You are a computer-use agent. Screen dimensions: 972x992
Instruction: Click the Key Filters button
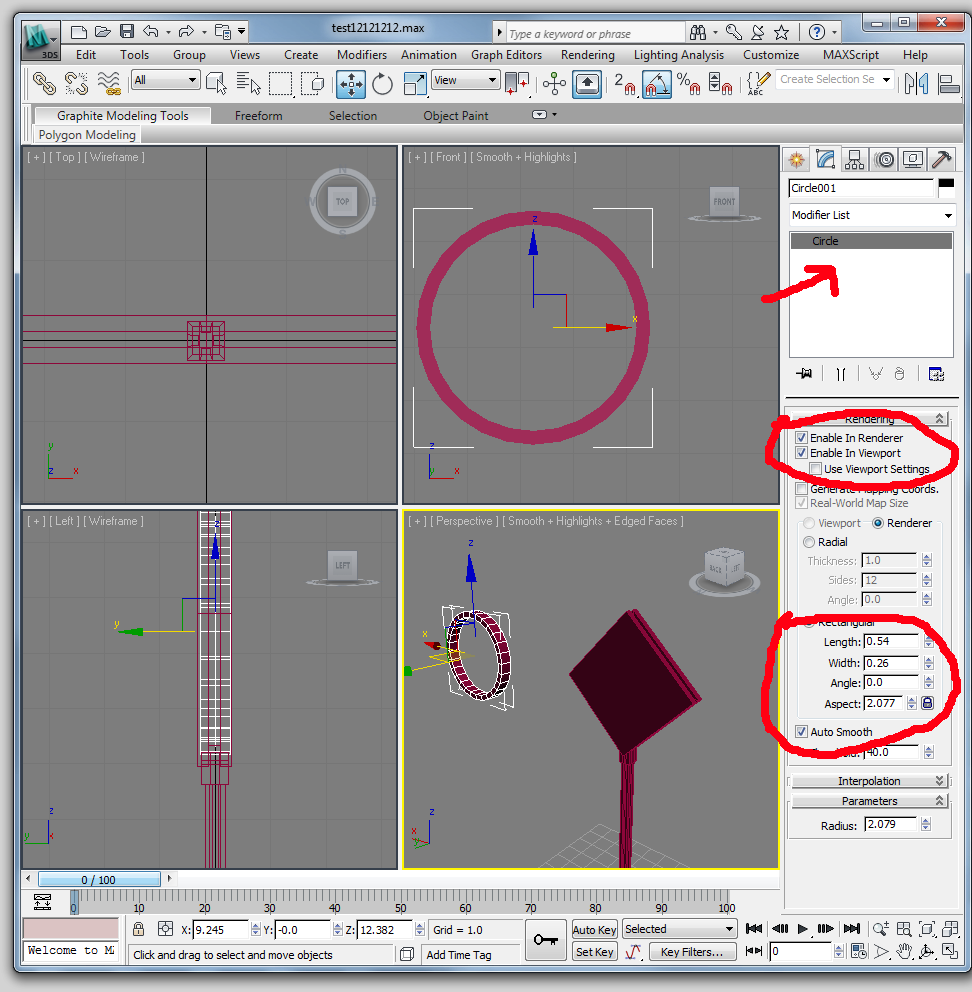click(691, 952)
